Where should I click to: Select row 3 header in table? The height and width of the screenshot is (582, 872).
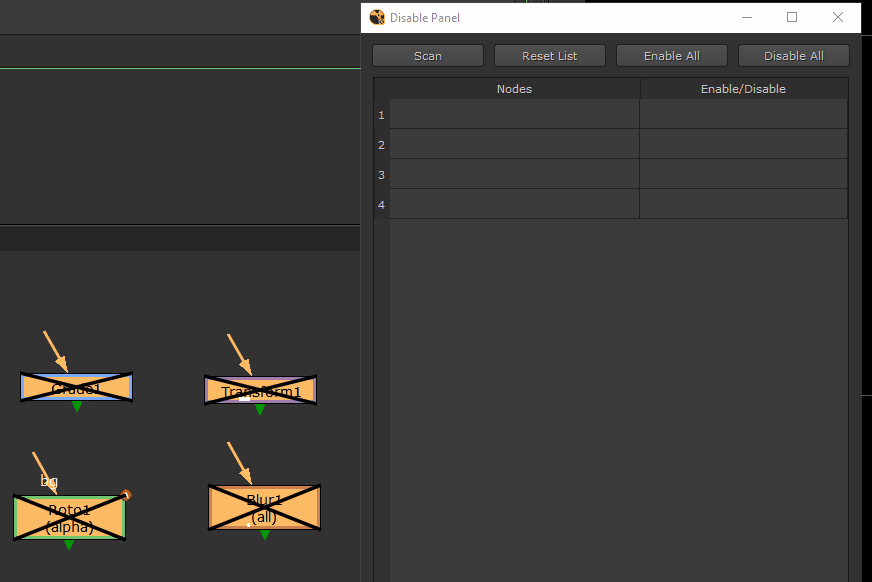pyautogui.click(x=381, y=175)
